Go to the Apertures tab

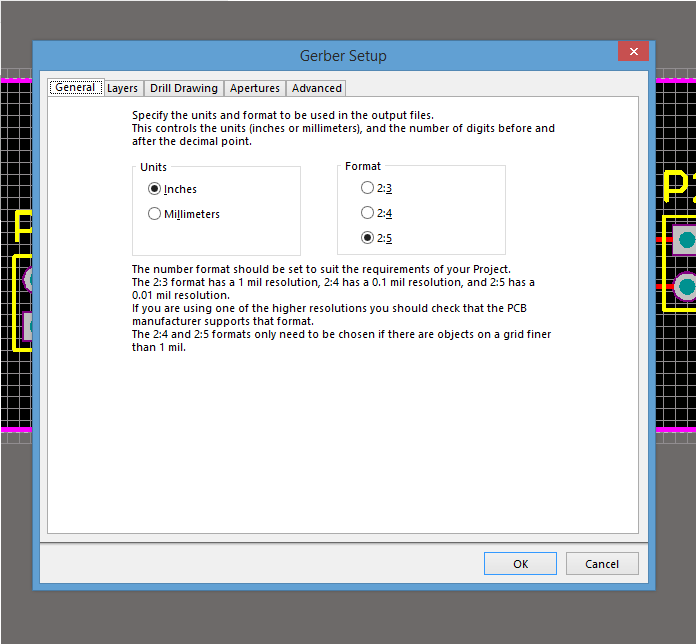tap(254, 88)
